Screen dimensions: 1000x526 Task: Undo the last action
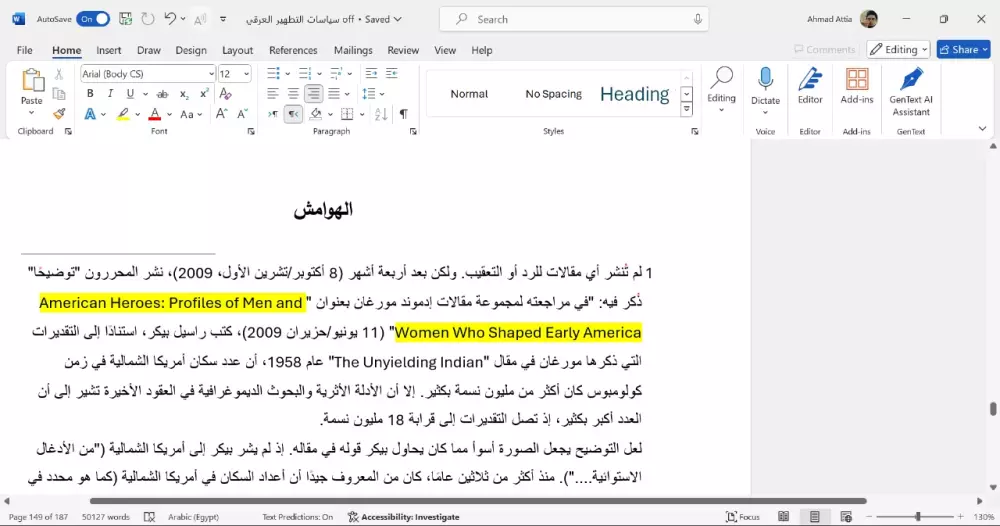pos(170,19)
